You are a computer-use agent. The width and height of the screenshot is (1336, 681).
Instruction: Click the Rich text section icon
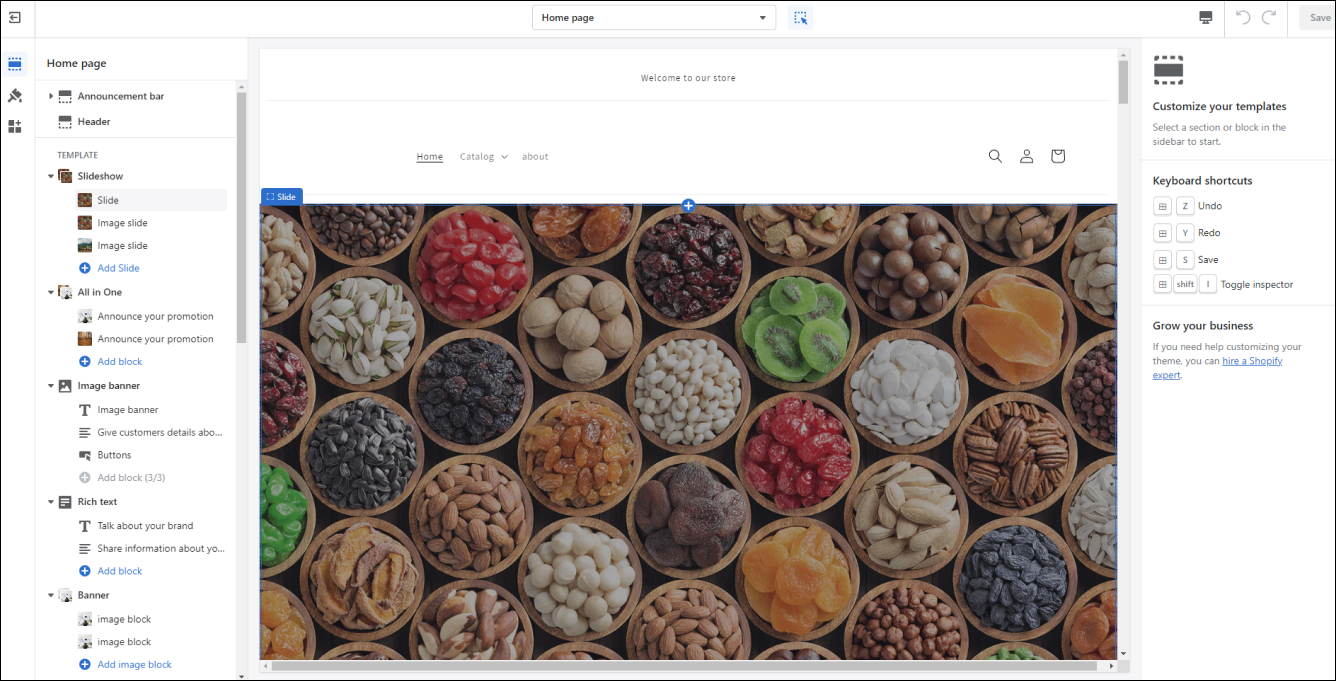click(x=65, y=502)
